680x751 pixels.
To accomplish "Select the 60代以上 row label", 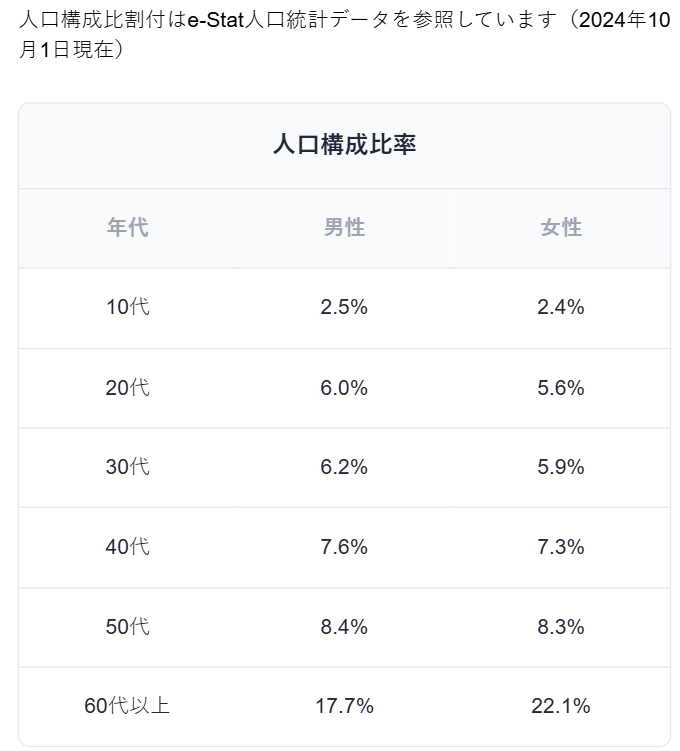I will [127, 706].
